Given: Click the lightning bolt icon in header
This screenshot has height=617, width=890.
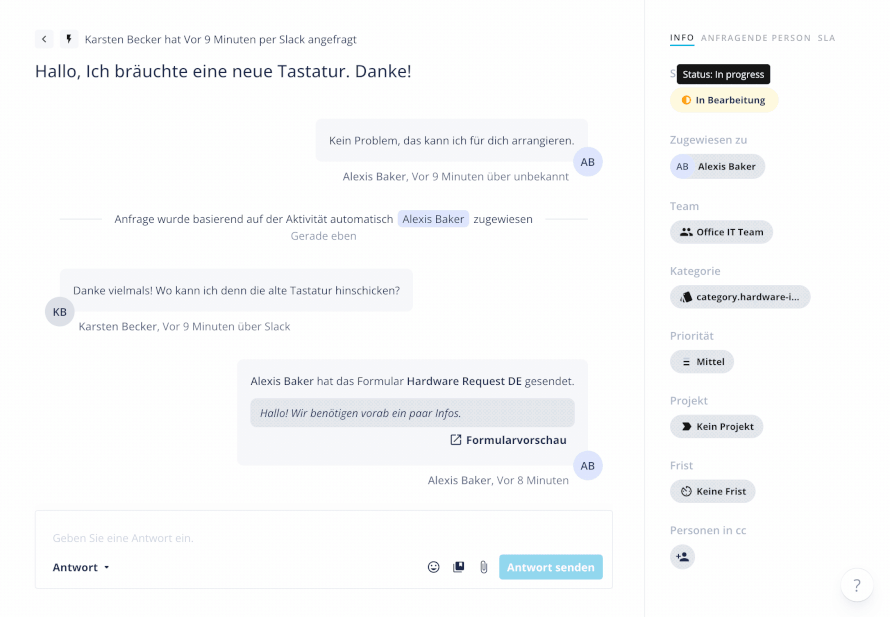Looking at the screenshot, I should click(69, 39).
